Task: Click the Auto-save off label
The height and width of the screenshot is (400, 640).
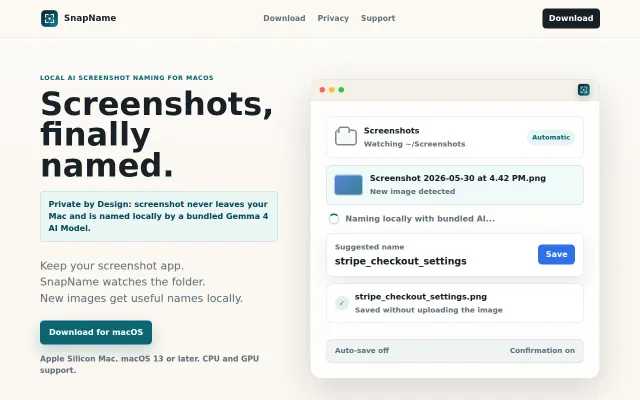Action: (362, 351)
